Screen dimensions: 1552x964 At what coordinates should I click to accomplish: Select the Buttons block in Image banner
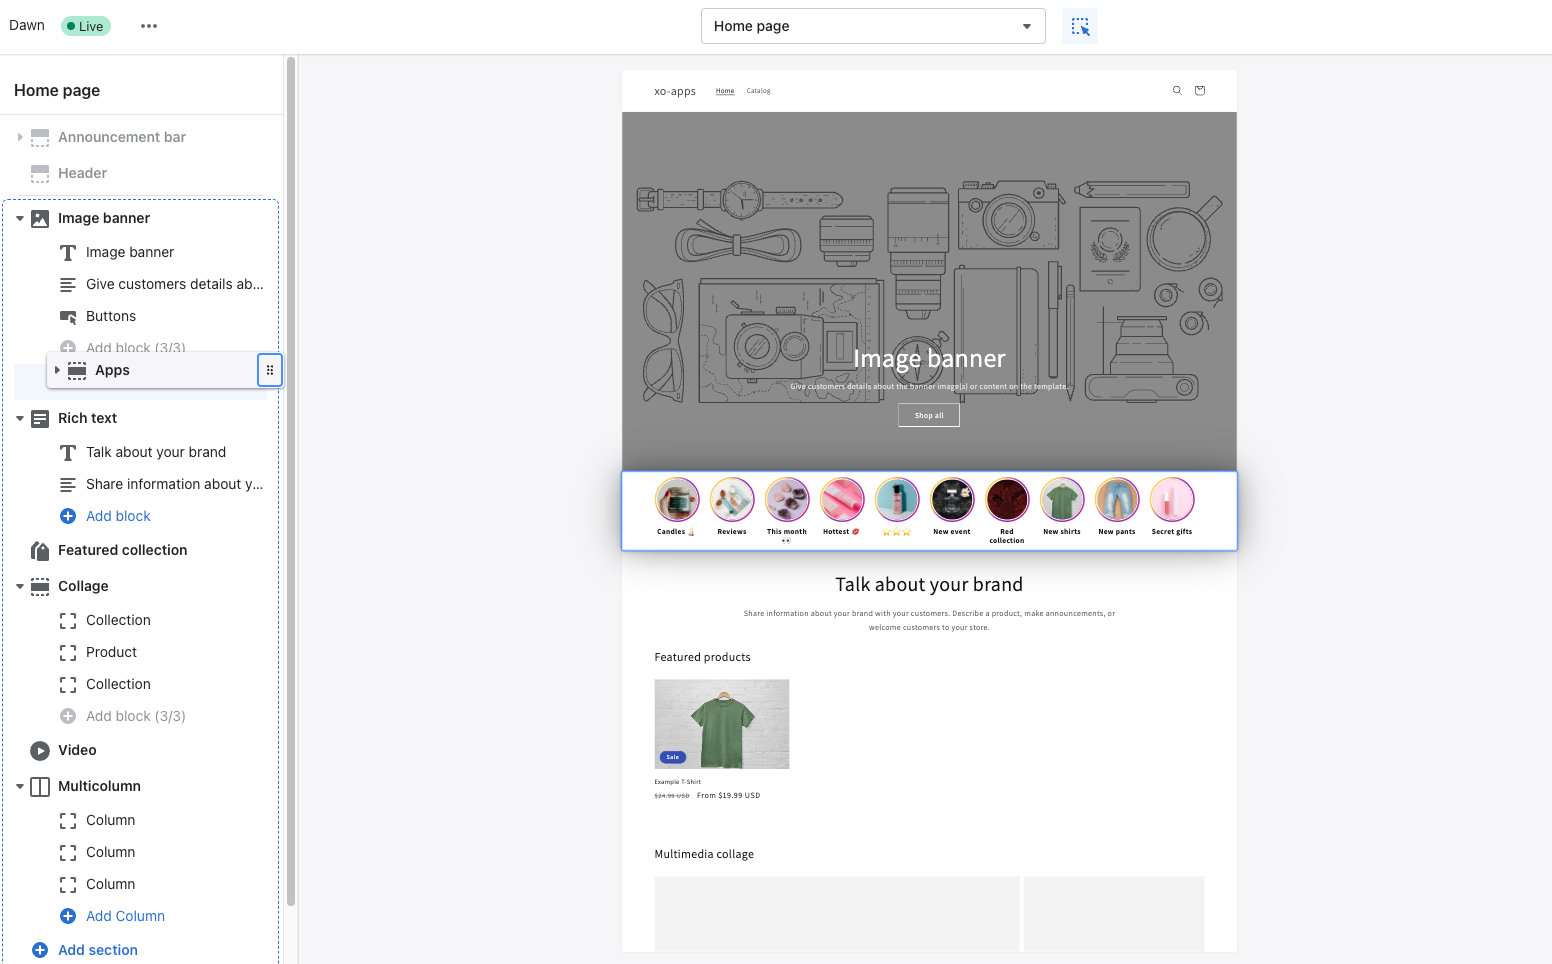(x=111, y=316)
